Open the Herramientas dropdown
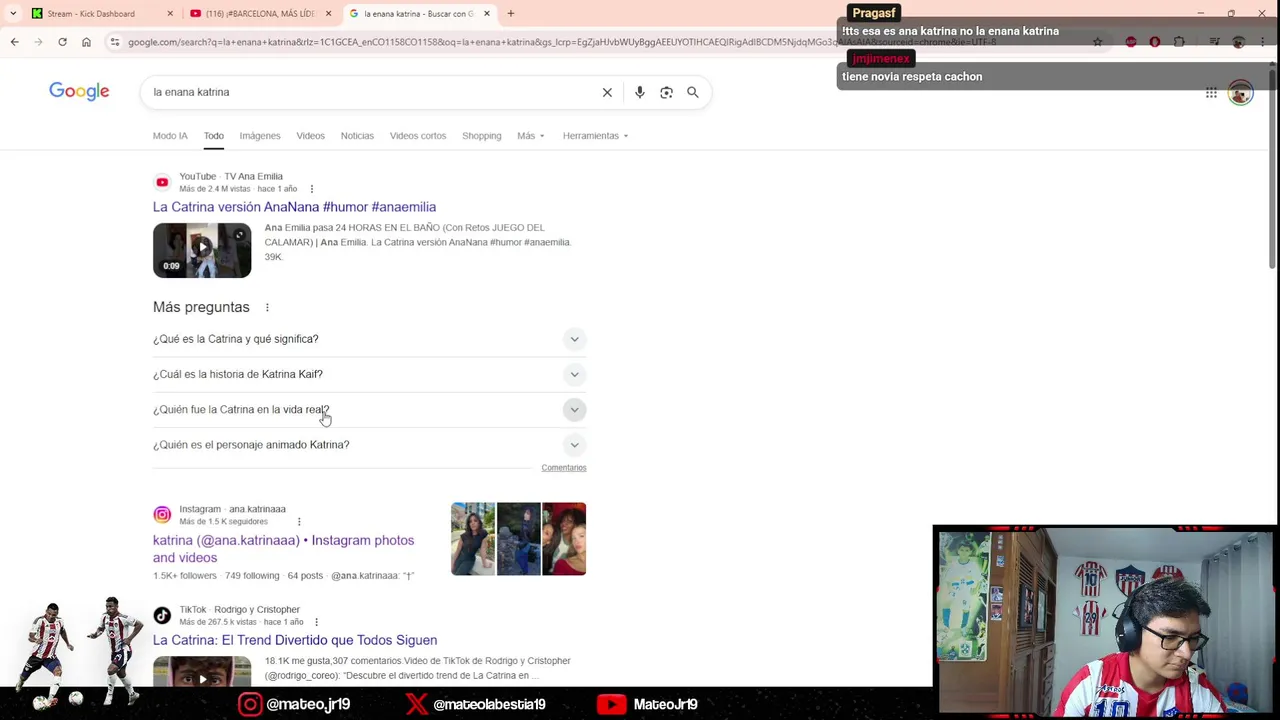This screenshot has height=720, width=1280. [x=595, y=136]
